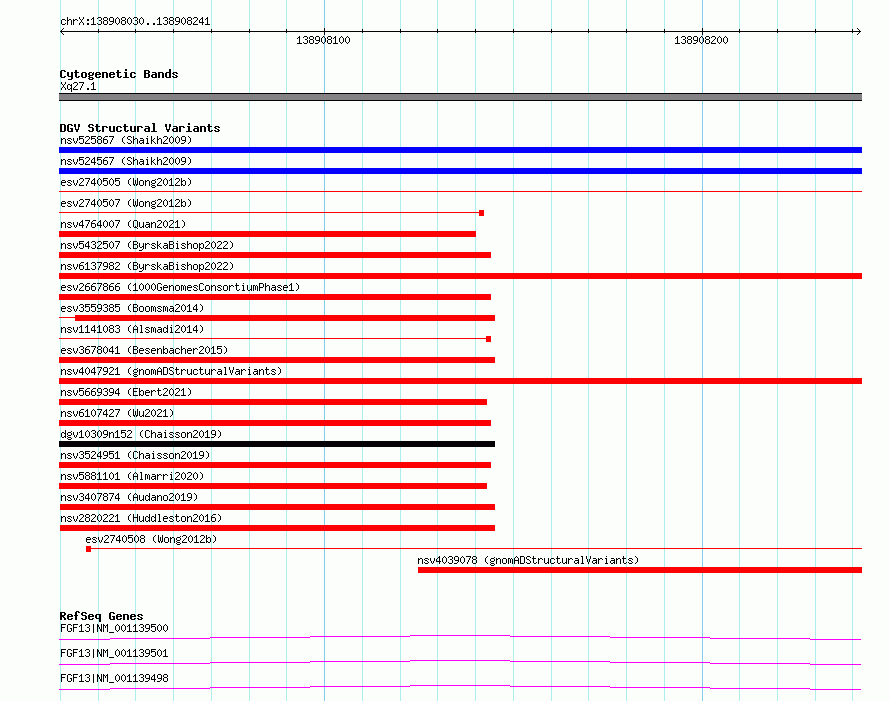Screen dimensions: 890x701
Task: Click the left arrowhead of the ruler
Action: tap(62, 31)
